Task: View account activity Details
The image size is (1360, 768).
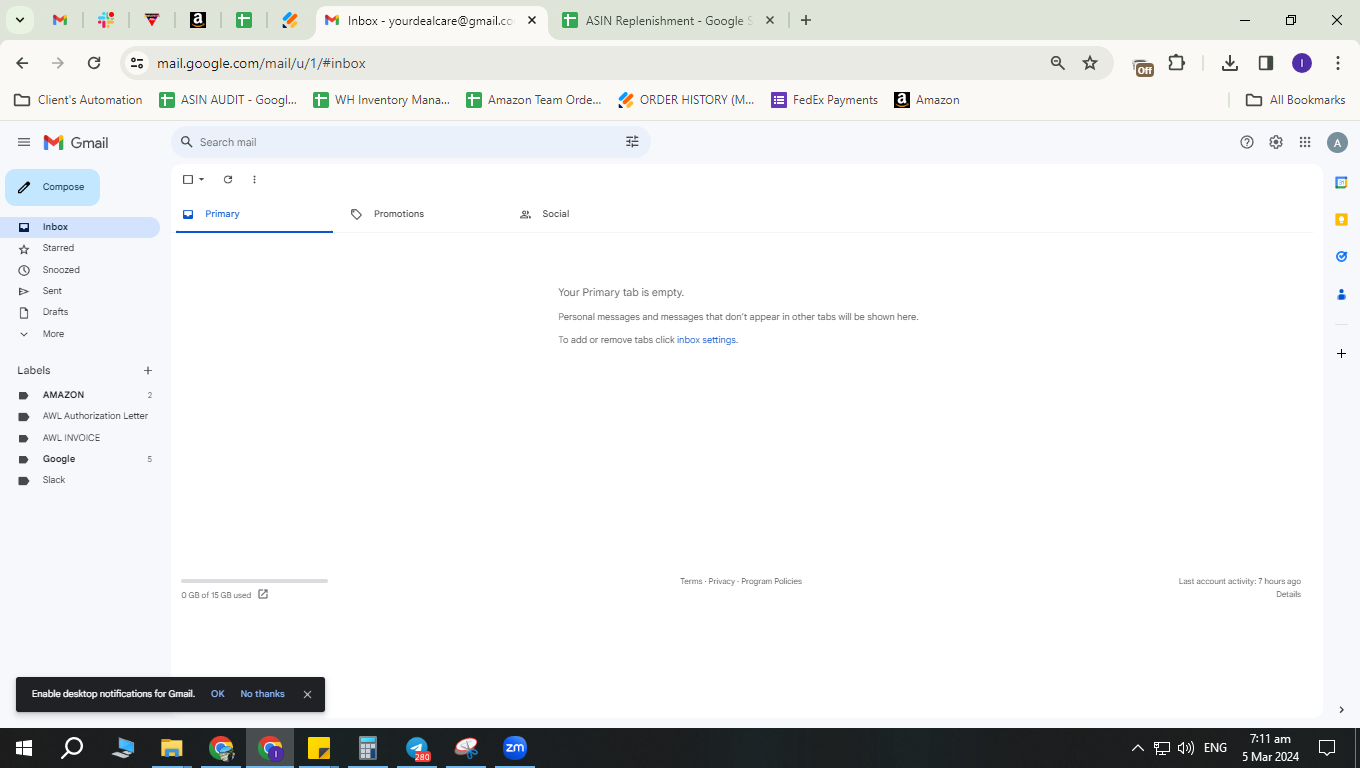Action: (1288, 594)
